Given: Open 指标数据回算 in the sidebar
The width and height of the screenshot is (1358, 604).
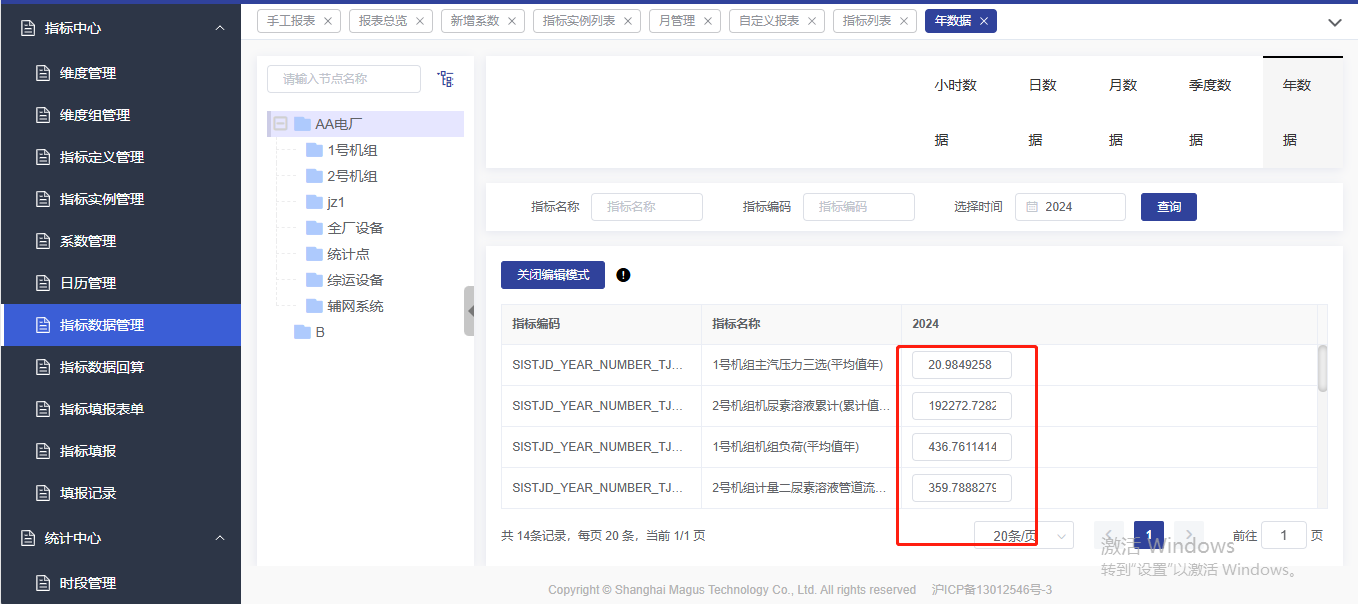Looking at the screenshot, I should (102, 367).
